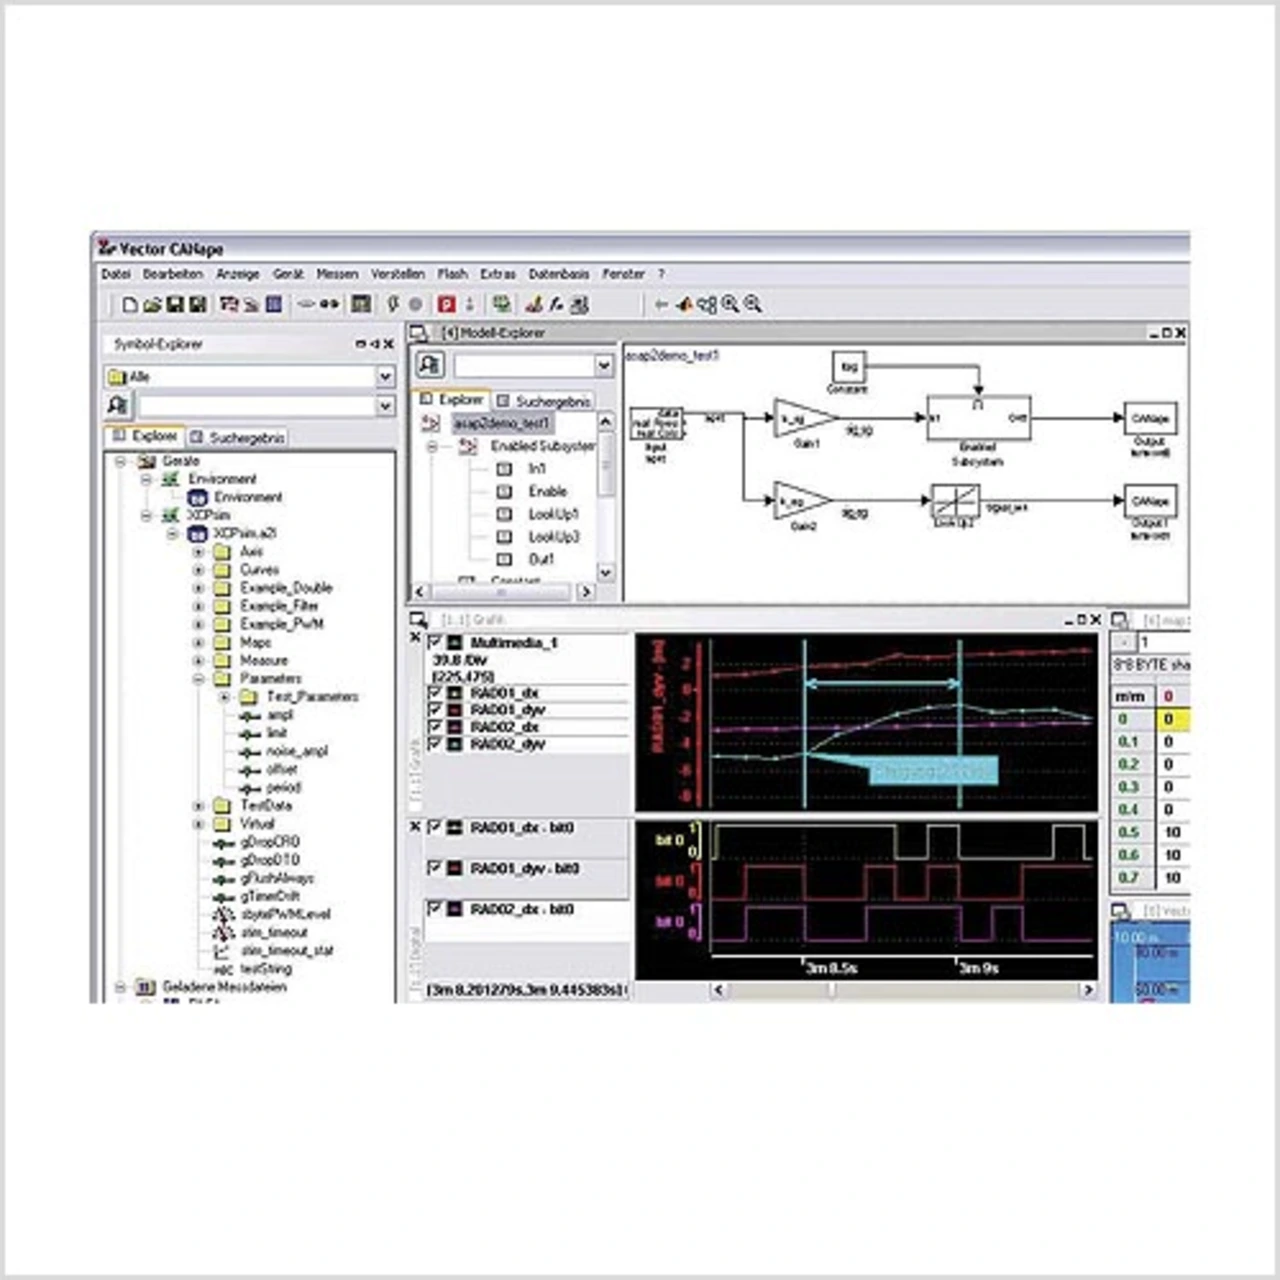Viewport: 1280px width, 1280px height.
Task: Expand the TestData folder
Action: [x=198, y=806]
